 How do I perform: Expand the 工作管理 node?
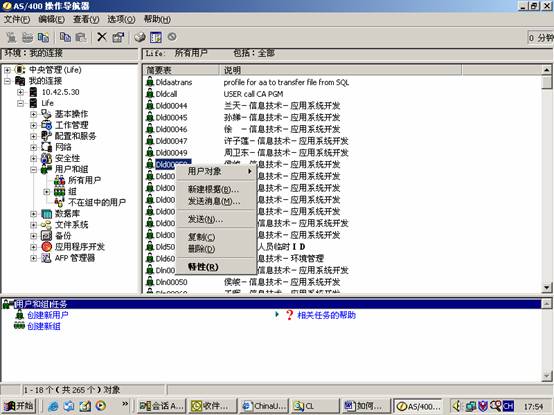34,125
